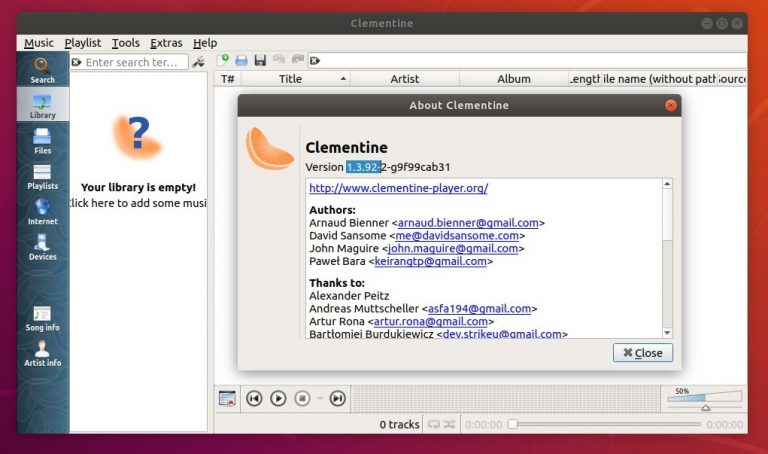Image resolution: width=768 pixels, height=454 pixels.
Task: Click the john.maguire@gmail.com email link
Action: (453, 248)
